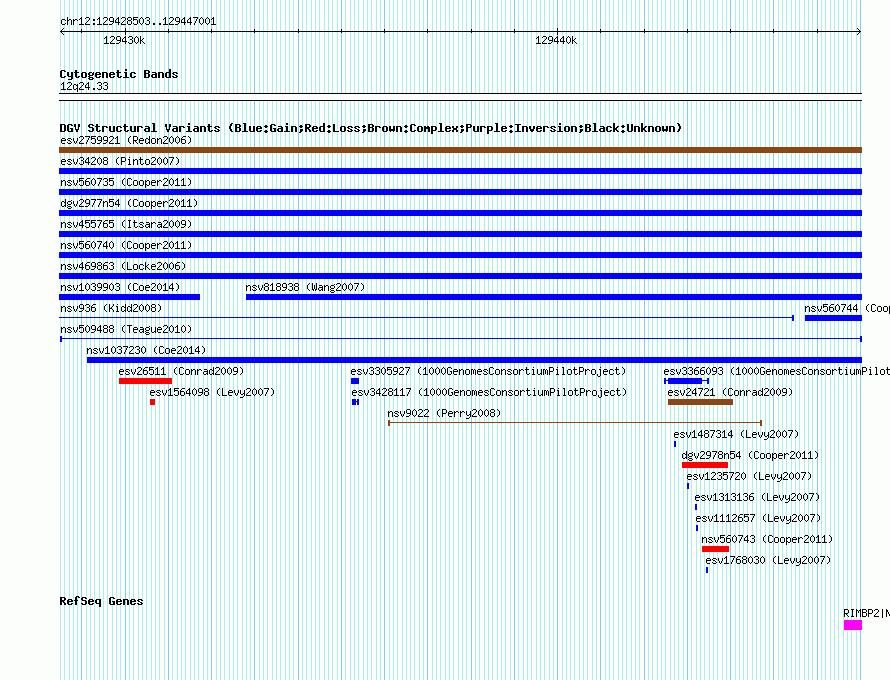The height and width of the screenshot is (680, 890).
Task: Open the nsv818938 (Wang2007) variant link
Action: [300, 287]
